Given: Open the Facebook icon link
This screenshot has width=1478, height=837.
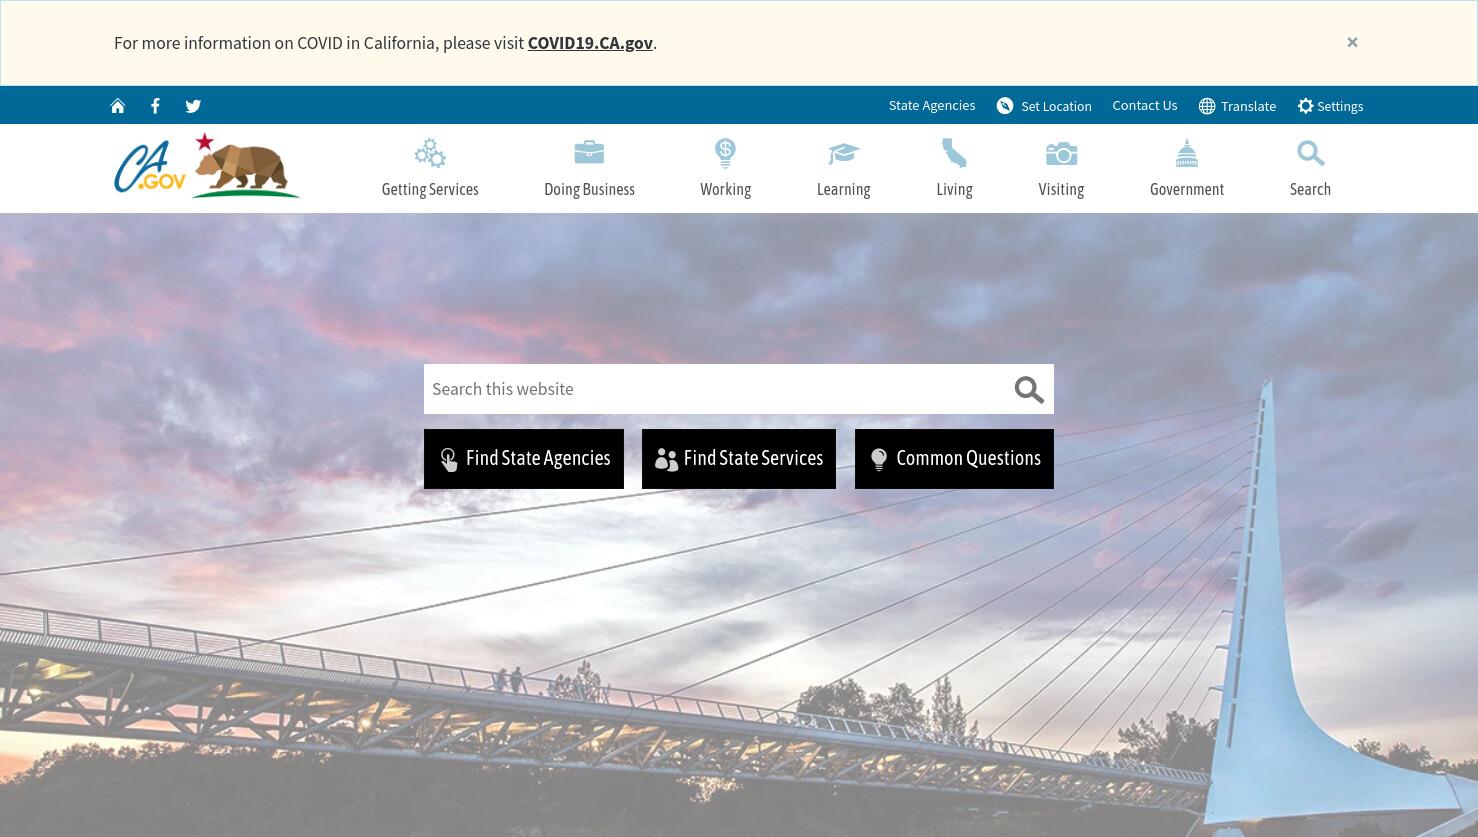Looking at the screenshot, I should (x=155, y=106).
